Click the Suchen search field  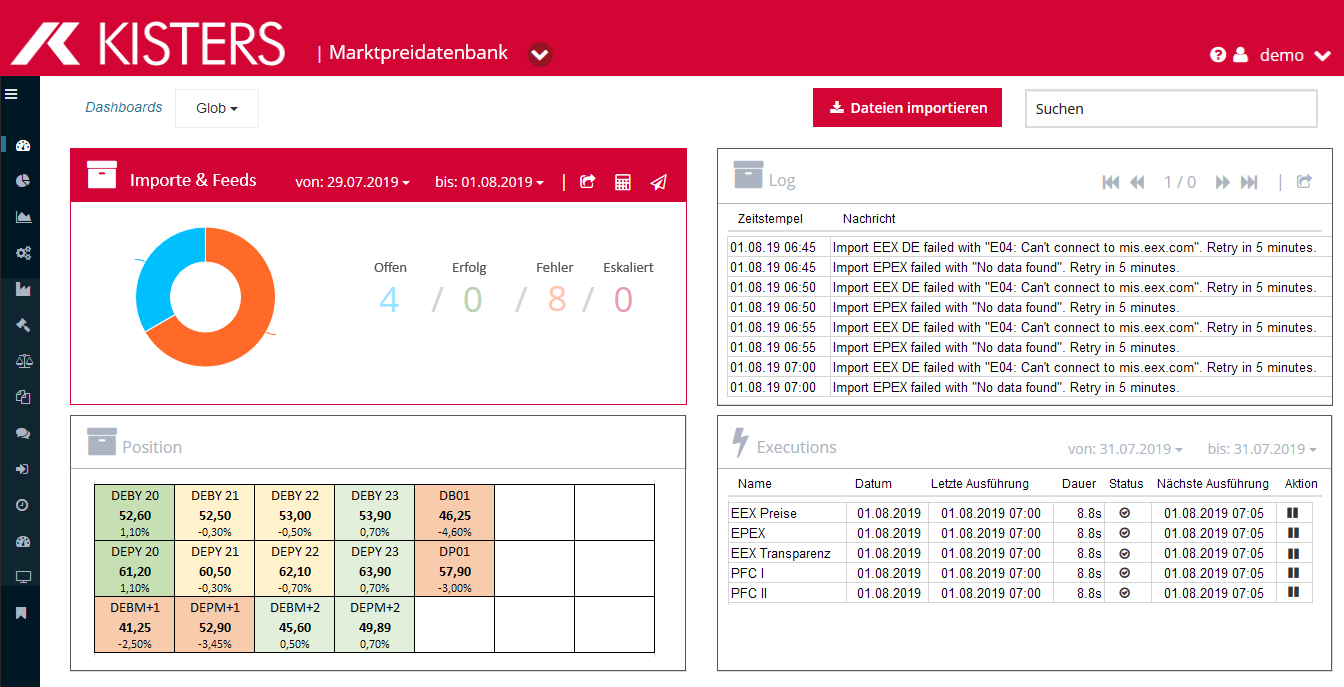point(1170,109)
